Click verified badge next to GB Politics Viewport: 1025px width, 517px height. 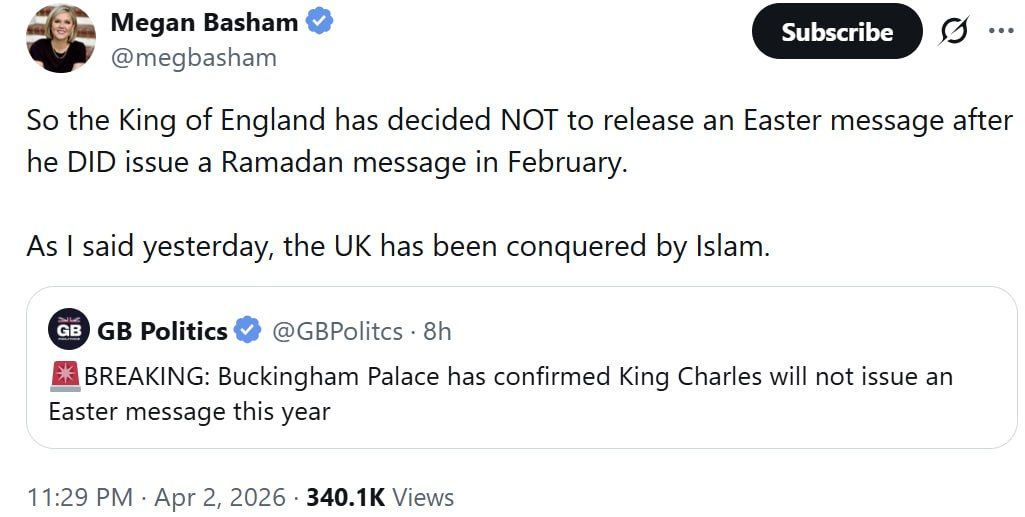(x=247, y=330)
